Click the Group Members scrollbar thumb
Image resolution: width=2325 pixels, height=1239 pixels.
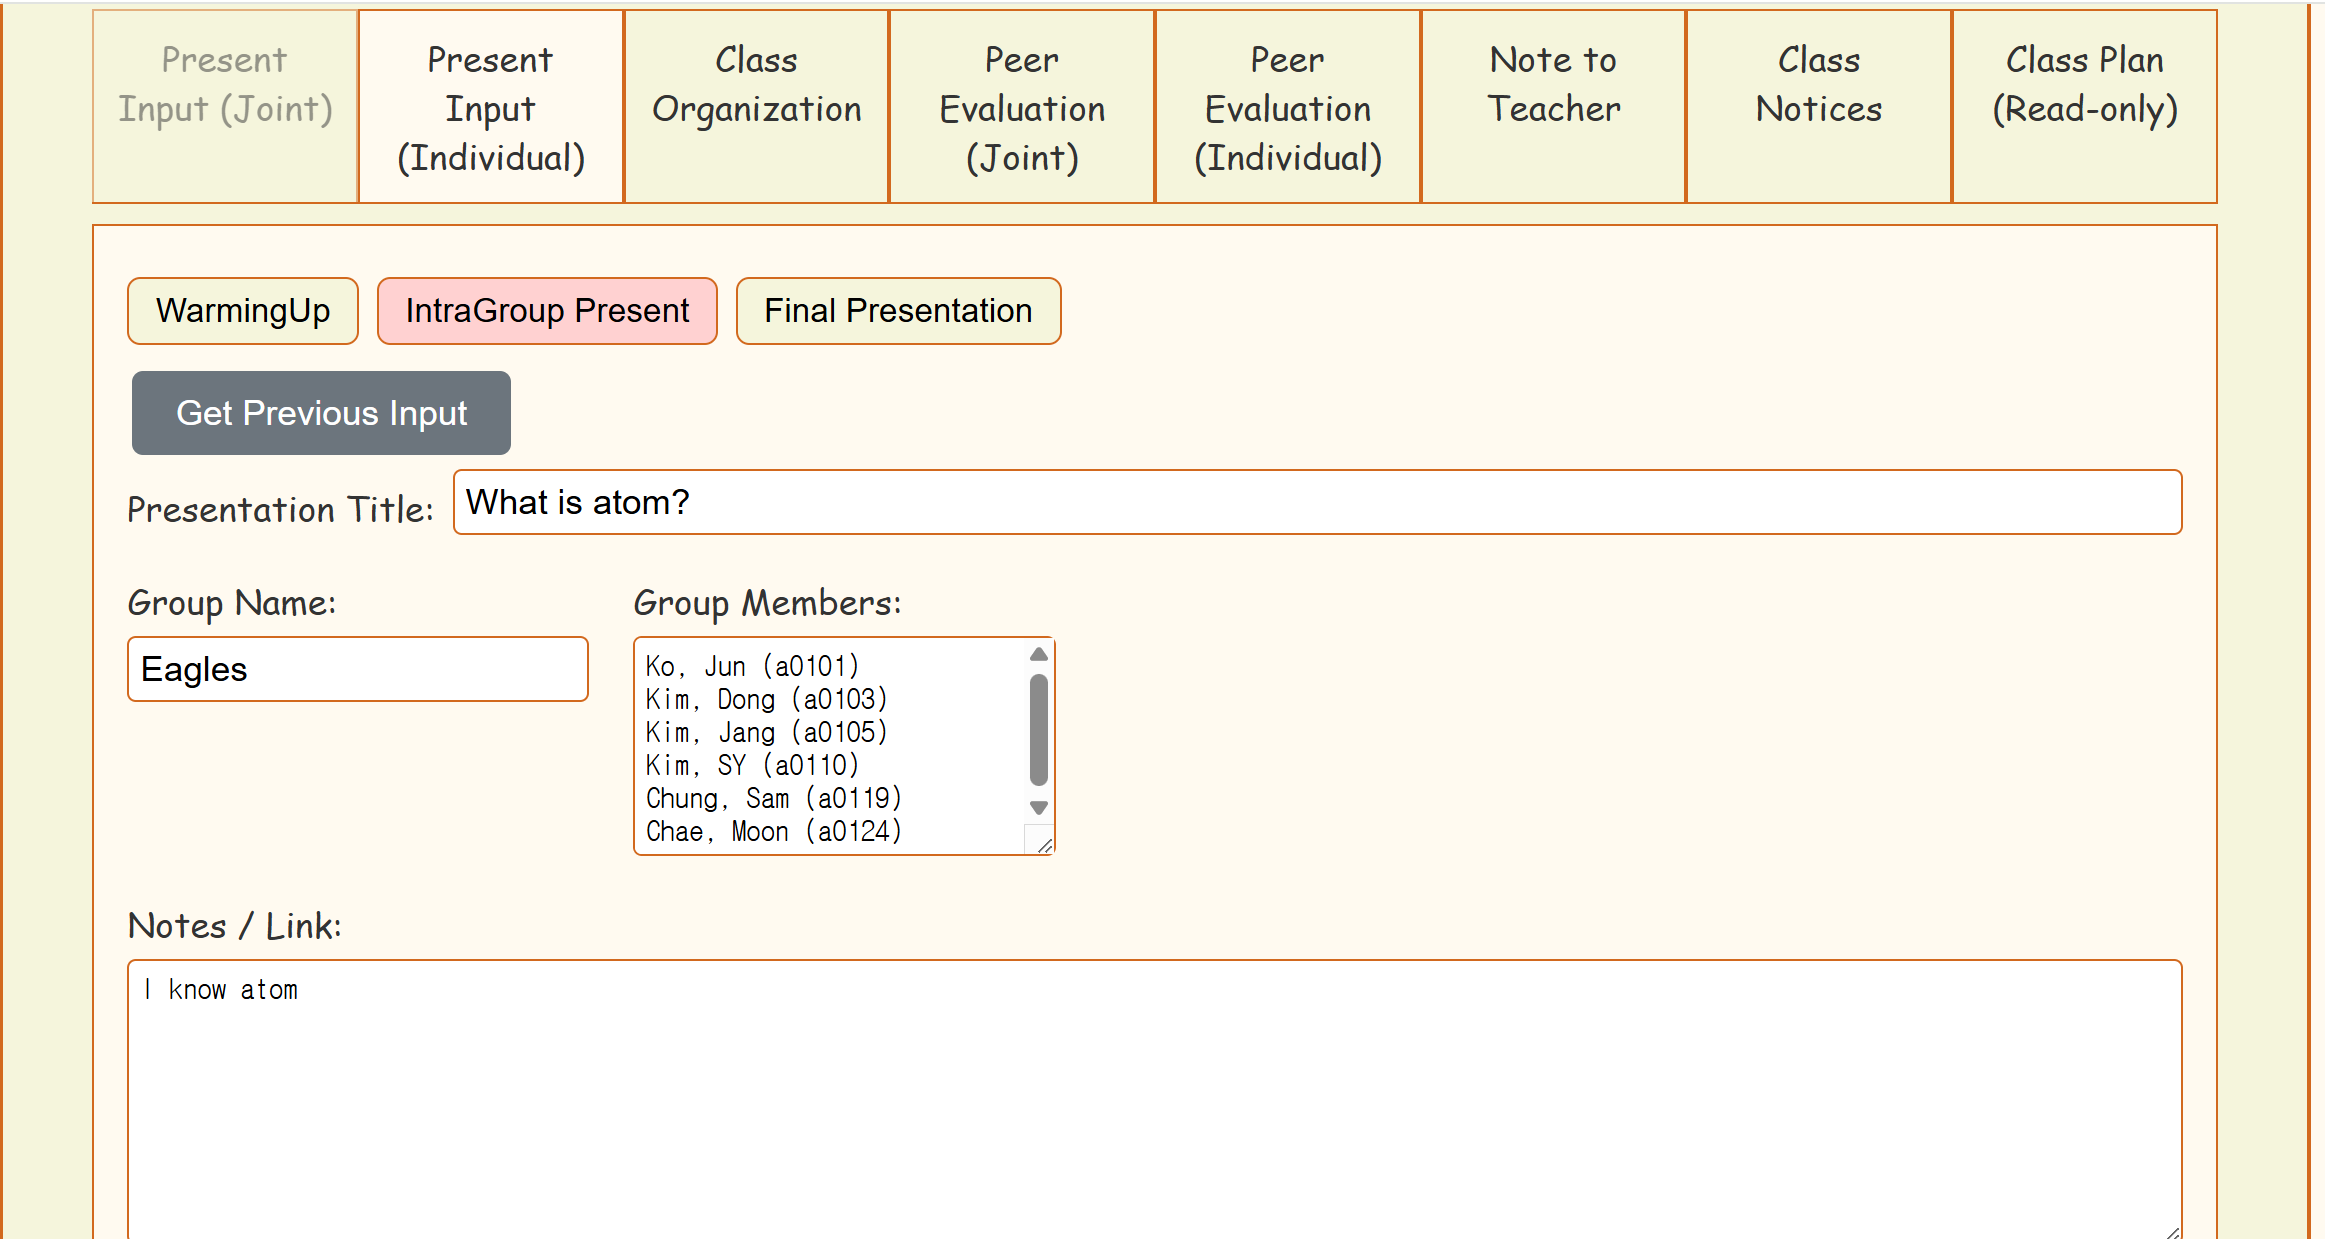point(1039,730)
